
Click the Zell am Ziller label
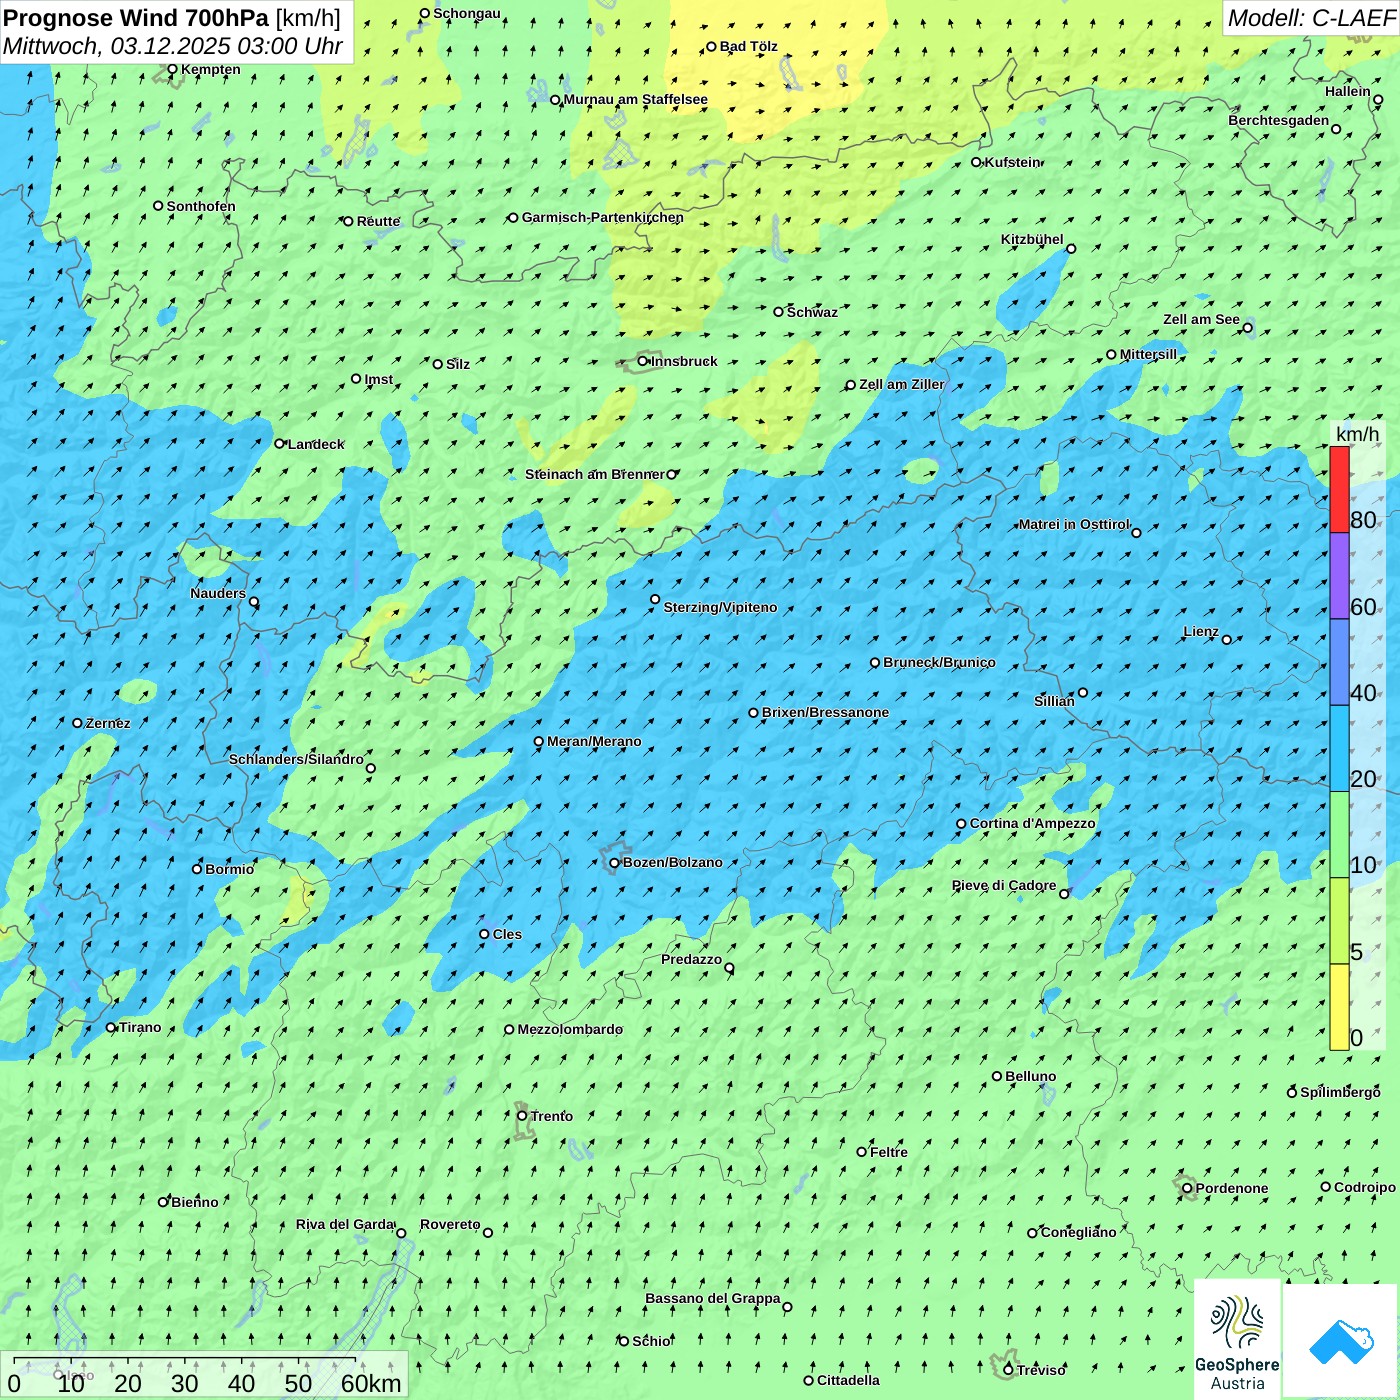901,384
